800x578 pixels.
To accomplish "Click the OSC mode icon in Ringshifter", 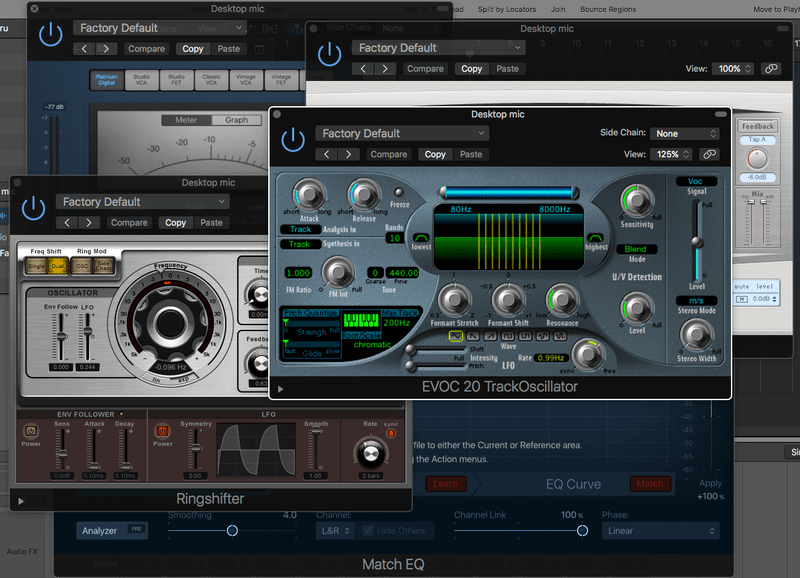I will point(81,266).
